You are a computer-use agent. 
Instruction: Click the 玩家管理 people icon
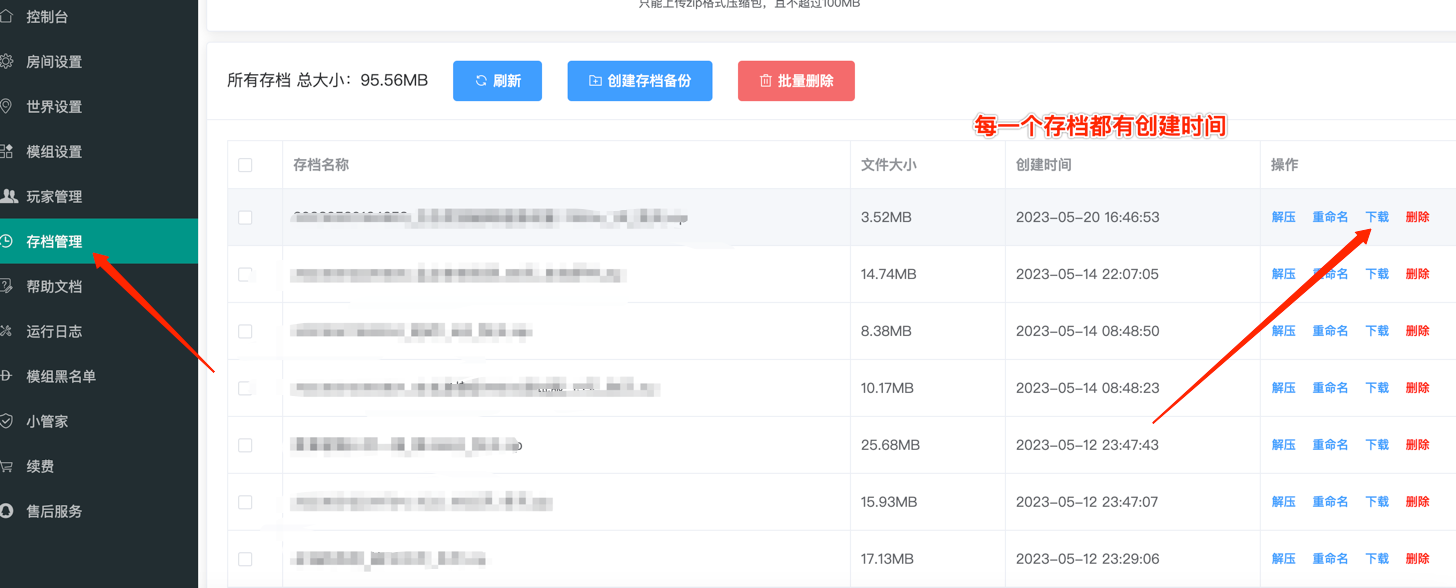point(8,196)
